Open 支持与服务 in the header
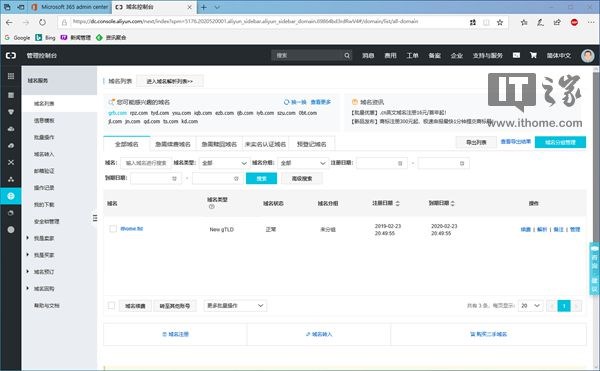 point(488,55)
